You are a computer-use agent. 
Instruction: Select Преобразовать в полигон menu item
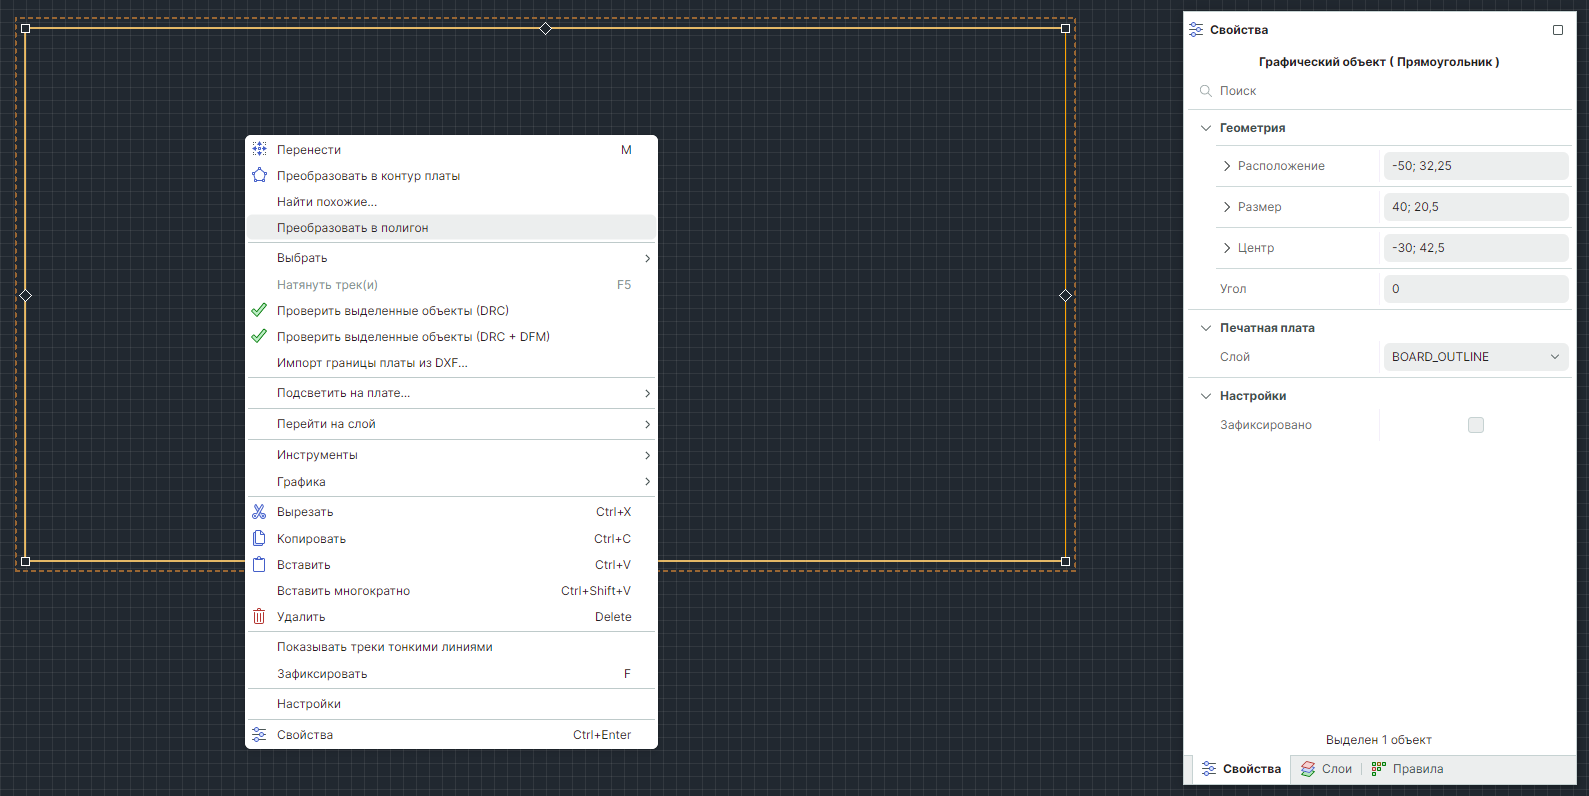coord(352,228)
